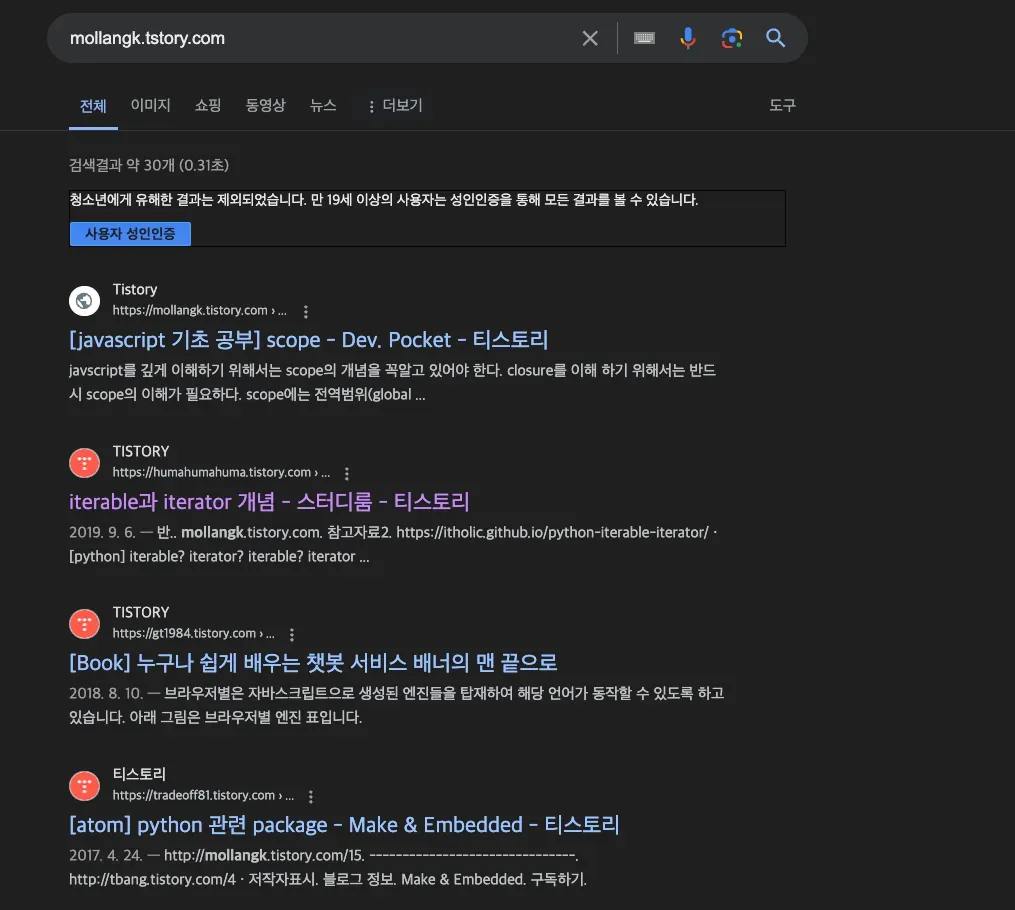Viewport: 1015px width, 910px height.
Task: Open the iterable과 iterator 개념 result
Action: 269,502
